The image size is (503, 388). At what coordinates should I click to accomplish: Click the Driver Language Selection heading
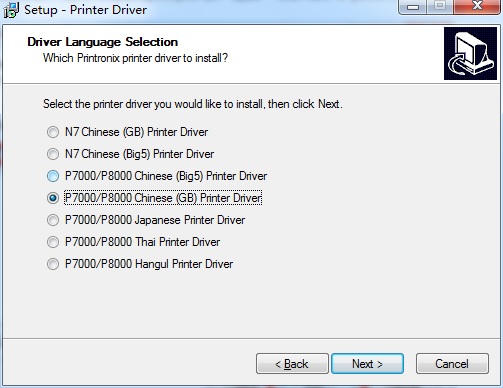[103, 42]
